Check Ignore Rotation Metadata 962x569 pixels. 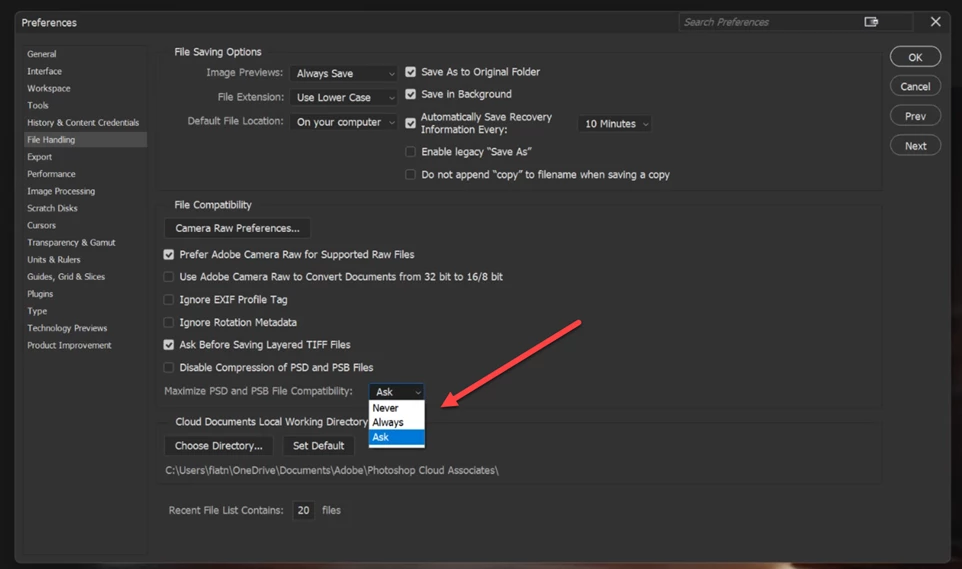pyautogui.click(x=169, y=322)
